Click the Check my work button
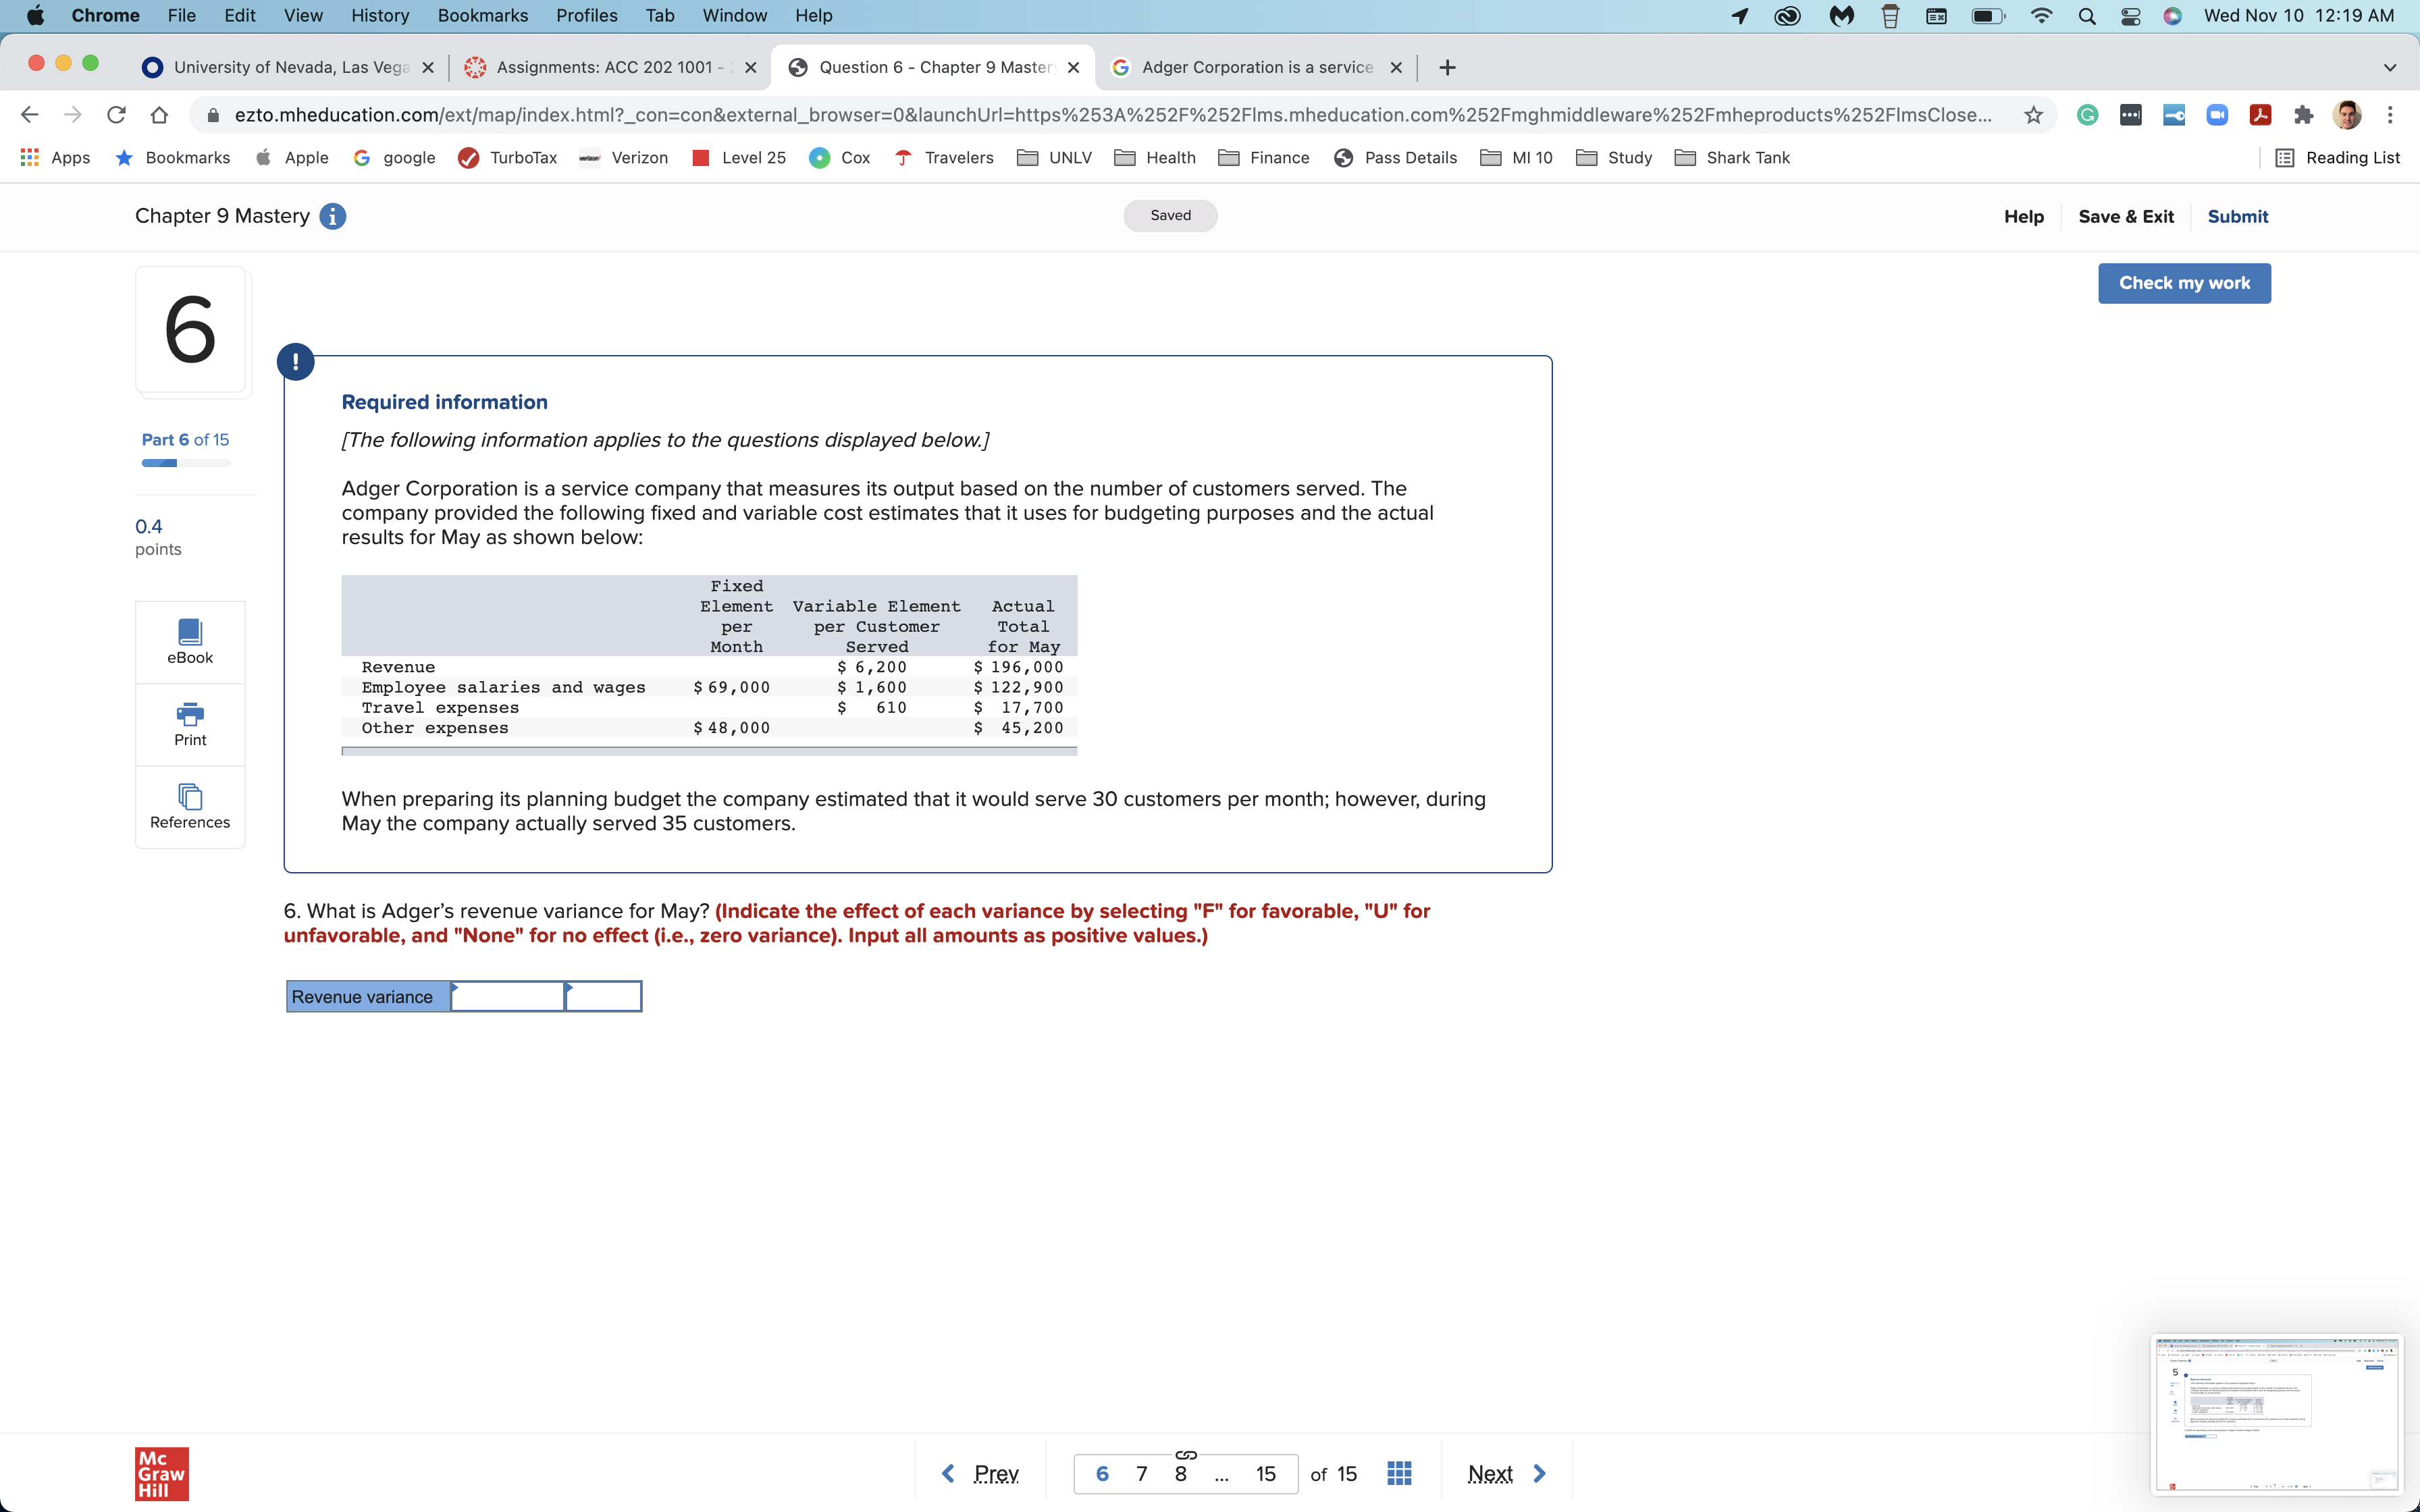Screen dimensions: 2420x1512 [x=2184, y=283]
